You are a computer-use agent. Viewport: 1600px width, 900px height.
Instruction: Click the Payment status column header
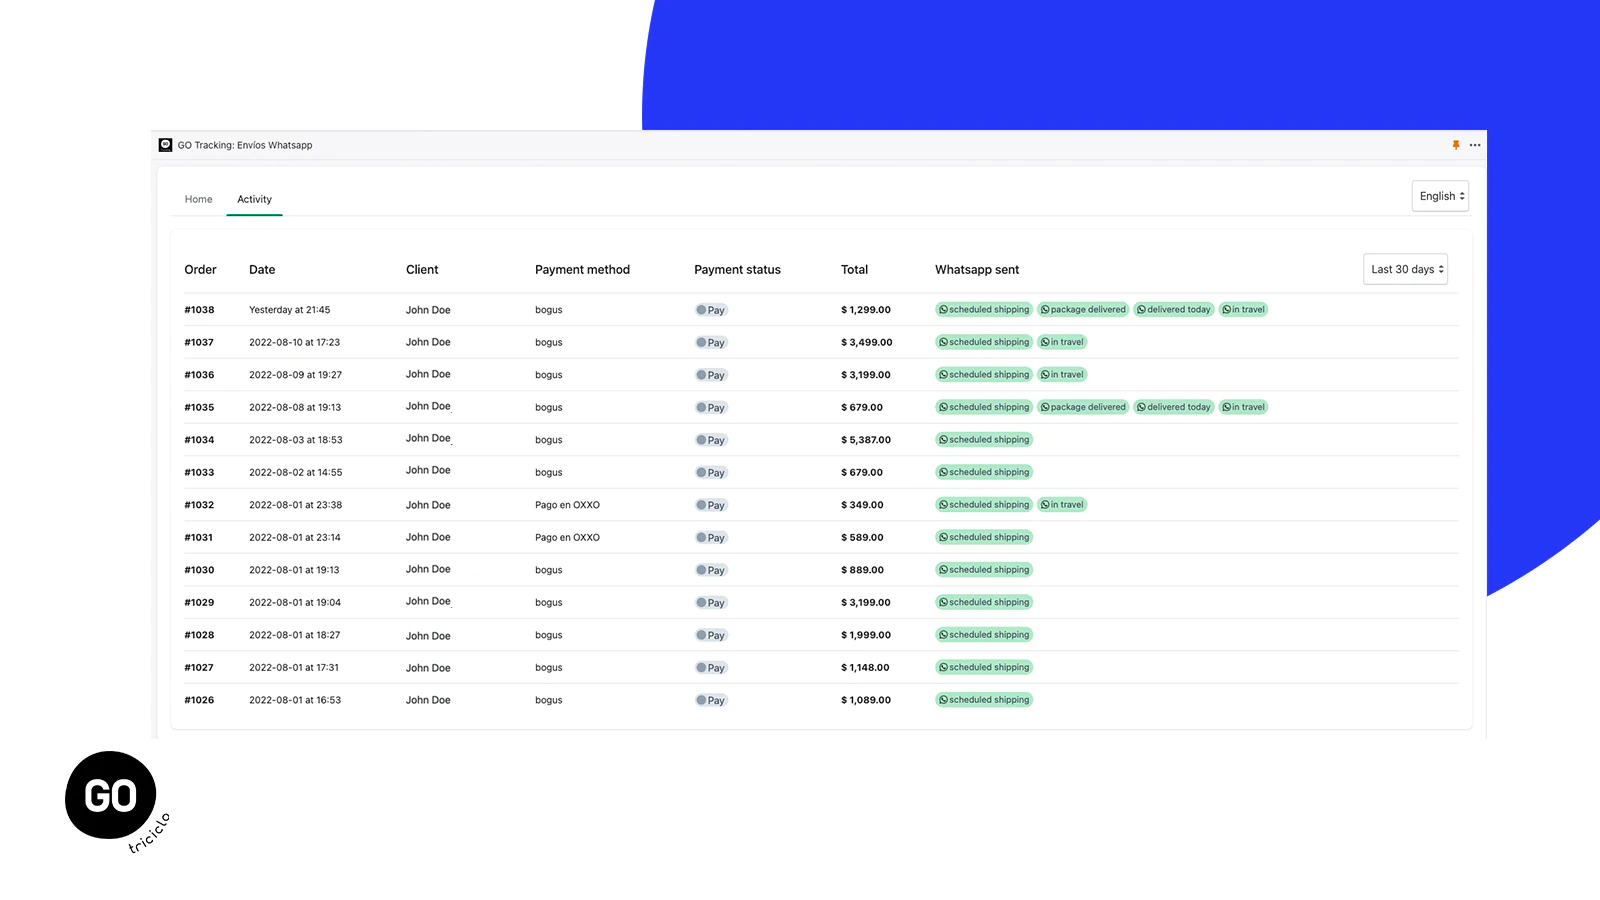(x=737, y=270)
